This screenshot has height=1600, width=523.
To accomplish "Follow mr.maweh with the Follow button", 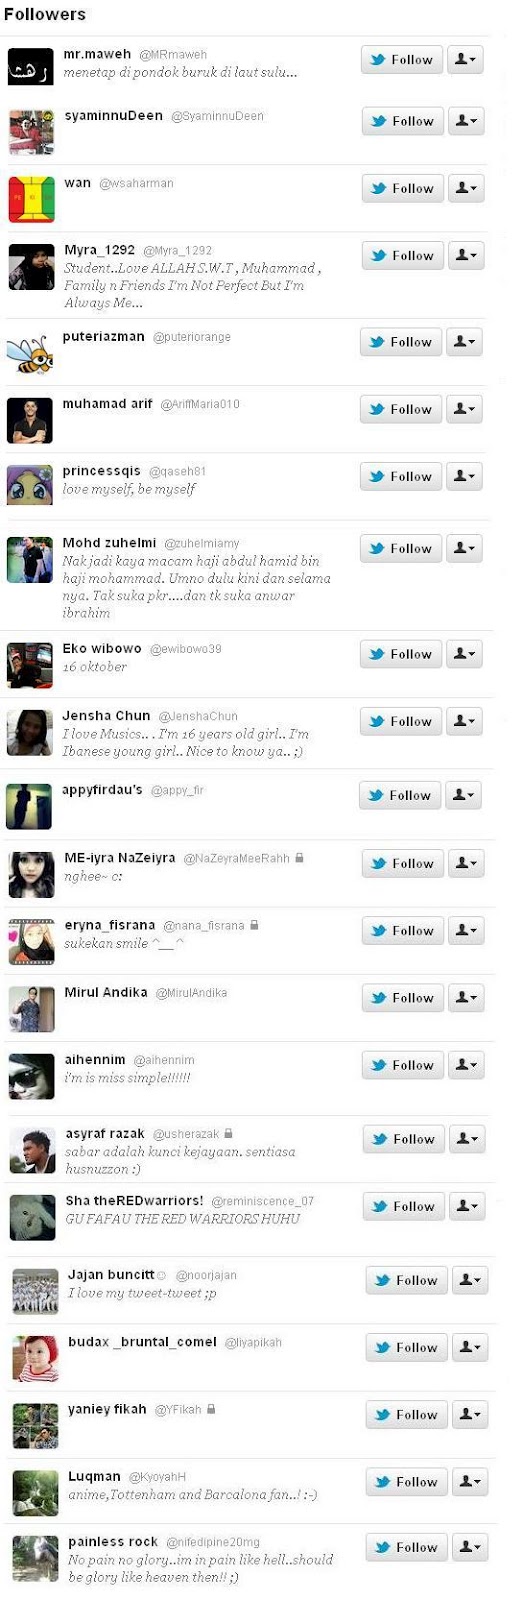I will (x=401, y=60).
